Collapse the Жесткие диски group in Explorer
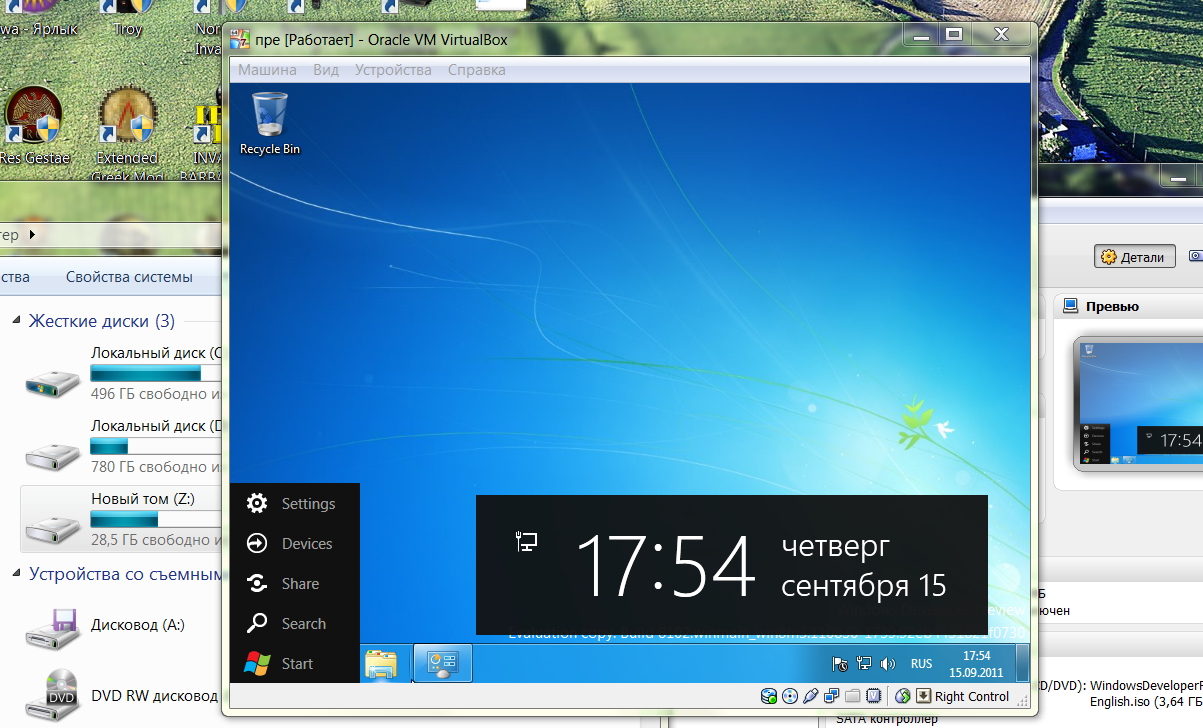Screen dimensions: 1203x728 pyautogui.click(x=17, y=321)
